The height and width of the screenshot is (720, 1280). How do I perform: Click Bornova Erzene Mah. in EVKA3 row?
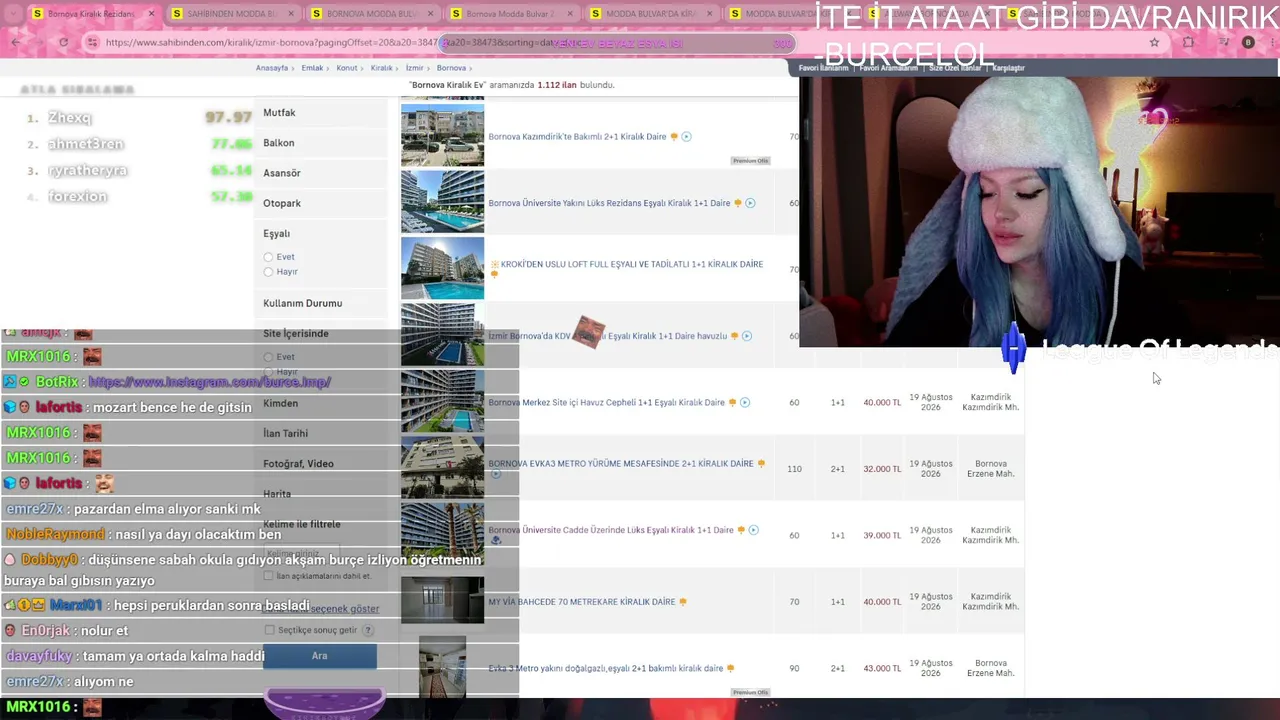pos(990,469)
